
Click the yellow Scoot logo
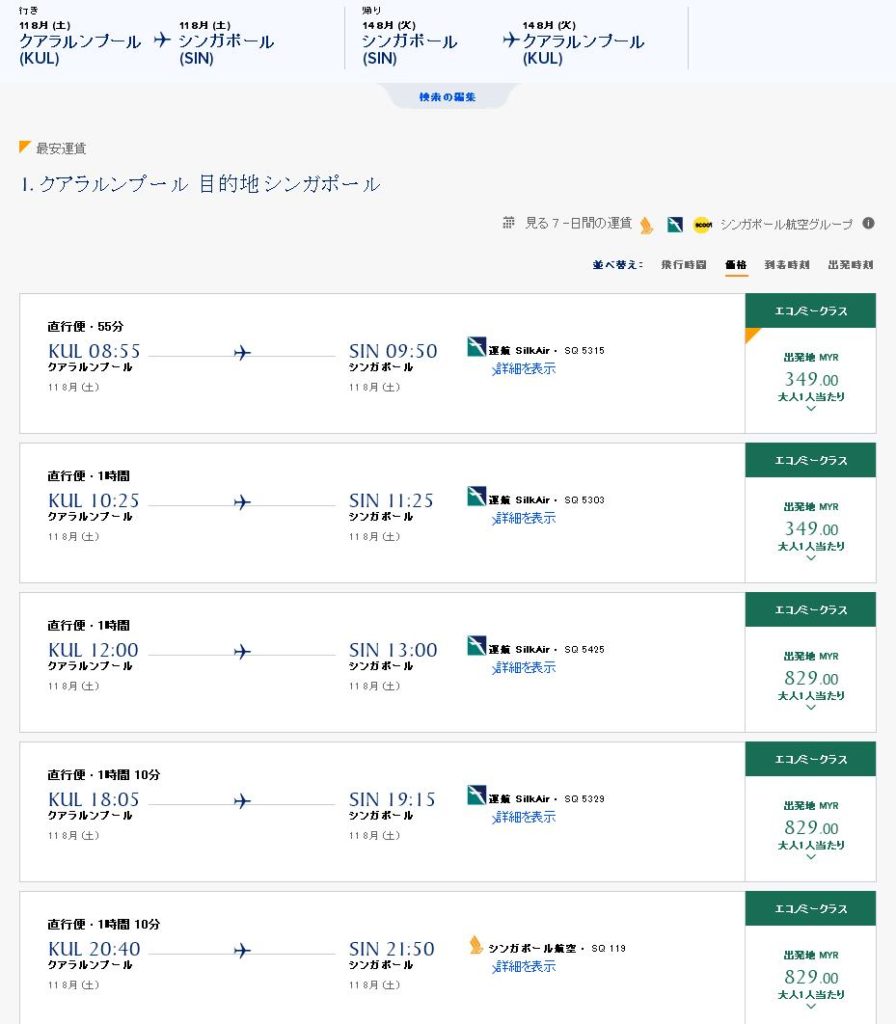[703, 225]
